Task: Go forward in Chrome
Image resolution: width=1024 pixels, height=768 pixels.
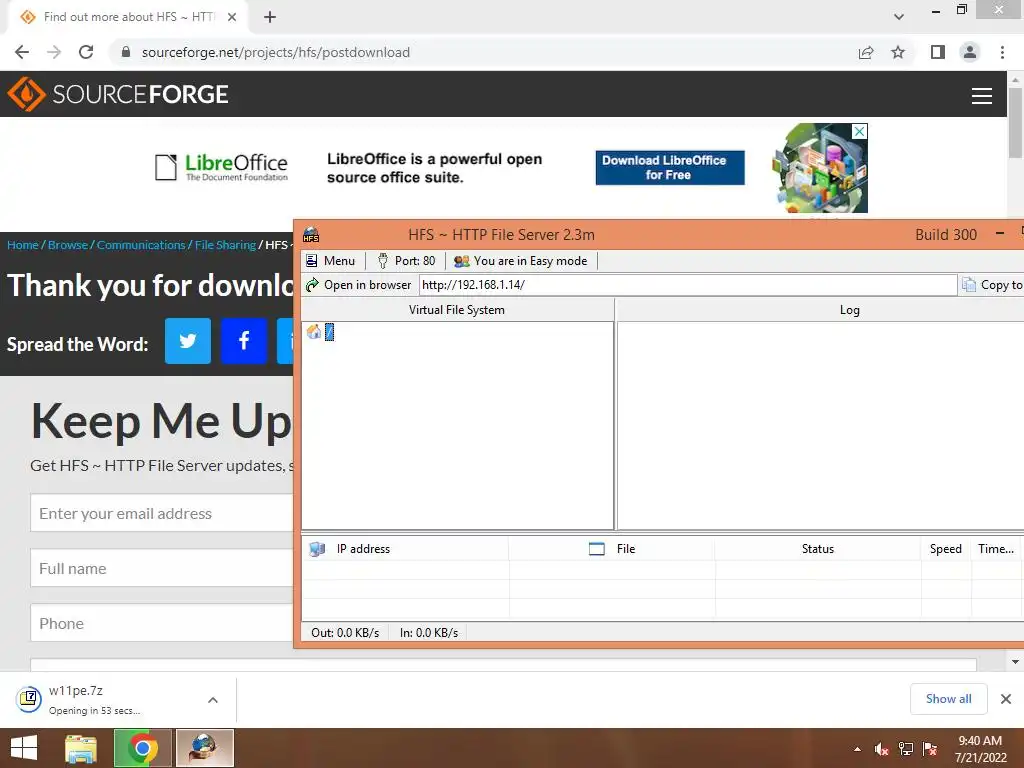Action: pos(54,52)
